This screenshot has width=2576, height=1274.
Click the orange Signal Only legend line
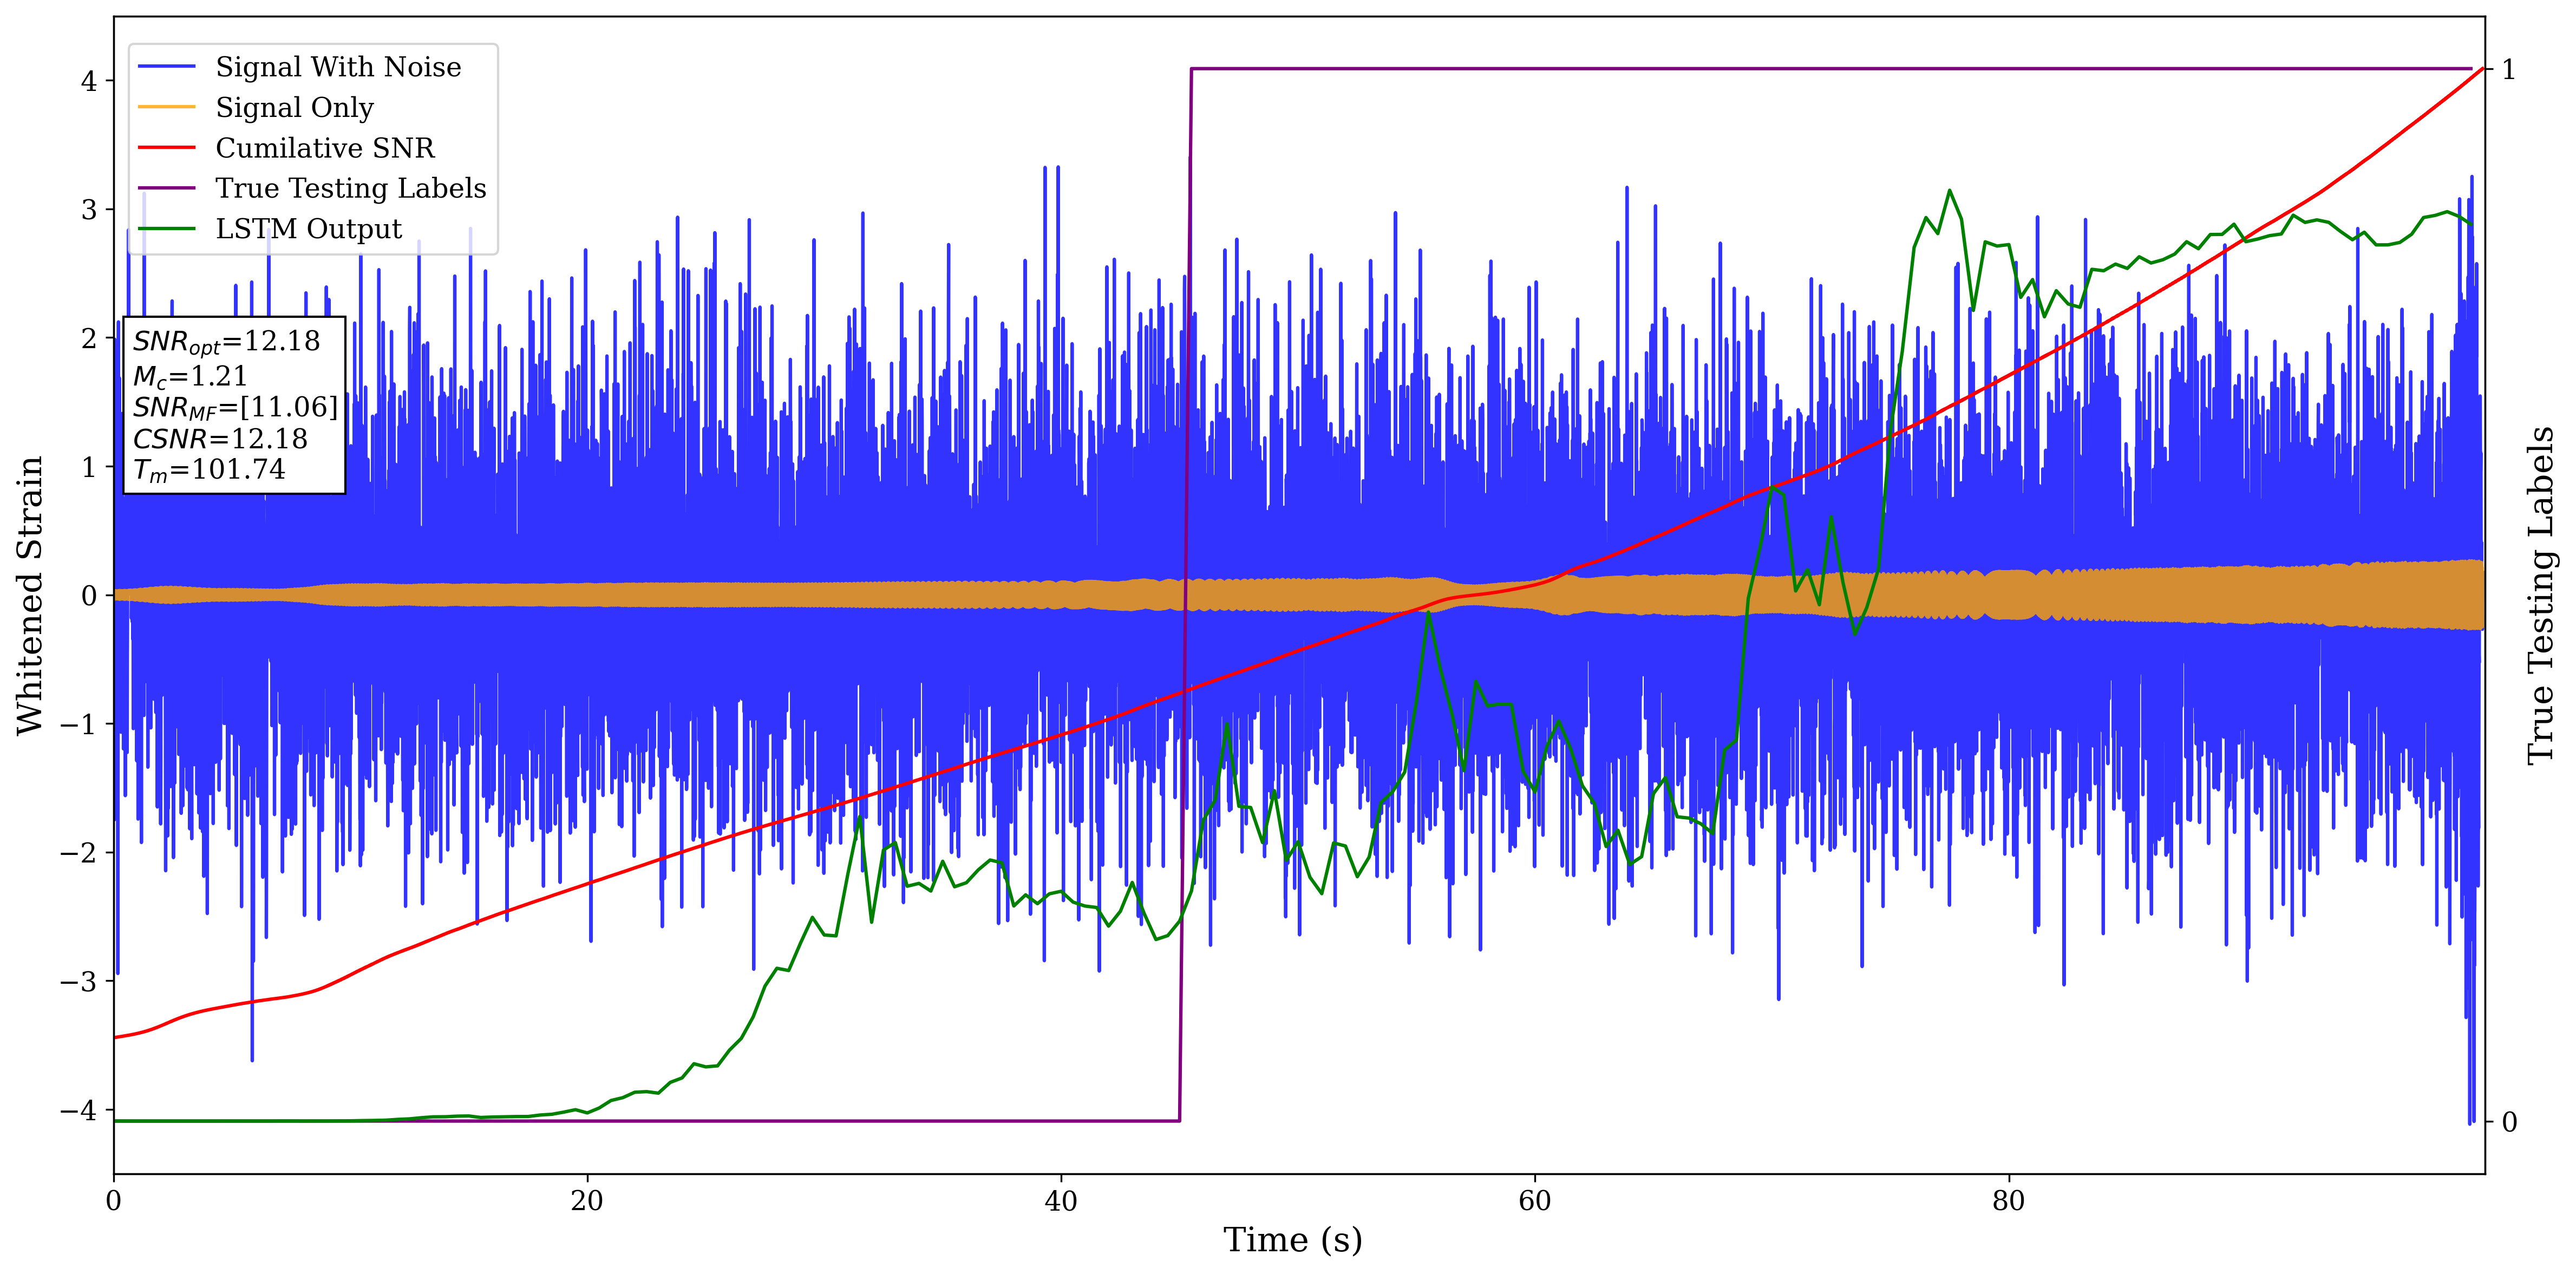[166, 107]
